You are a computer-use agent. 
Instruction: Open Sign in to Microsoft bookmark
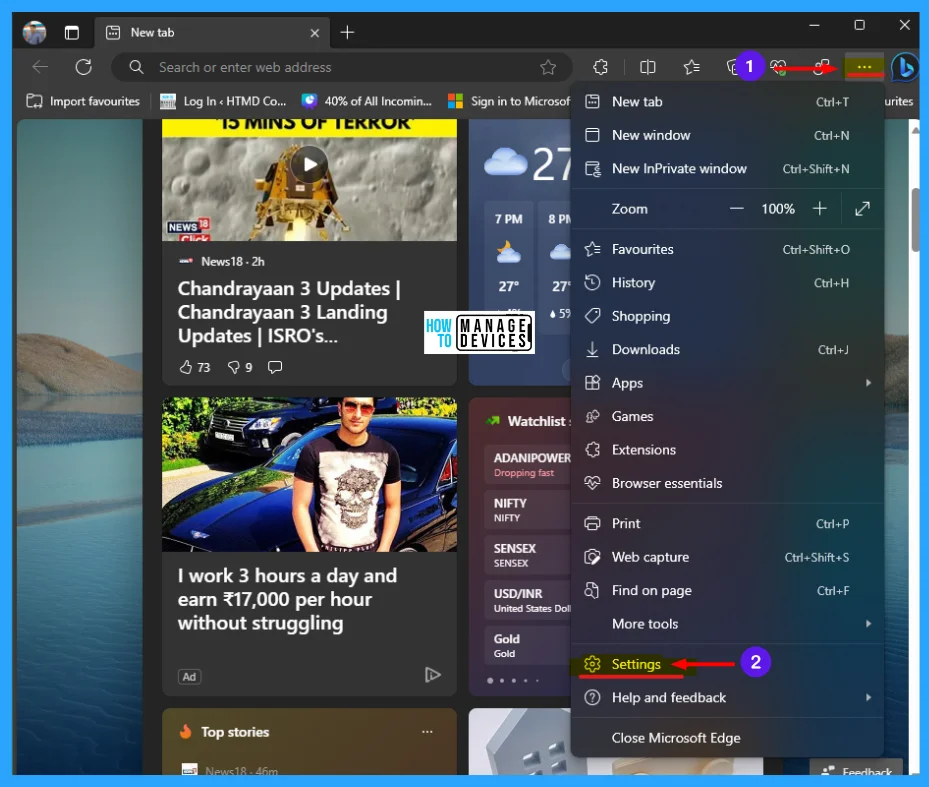click(x=509, y=101)
